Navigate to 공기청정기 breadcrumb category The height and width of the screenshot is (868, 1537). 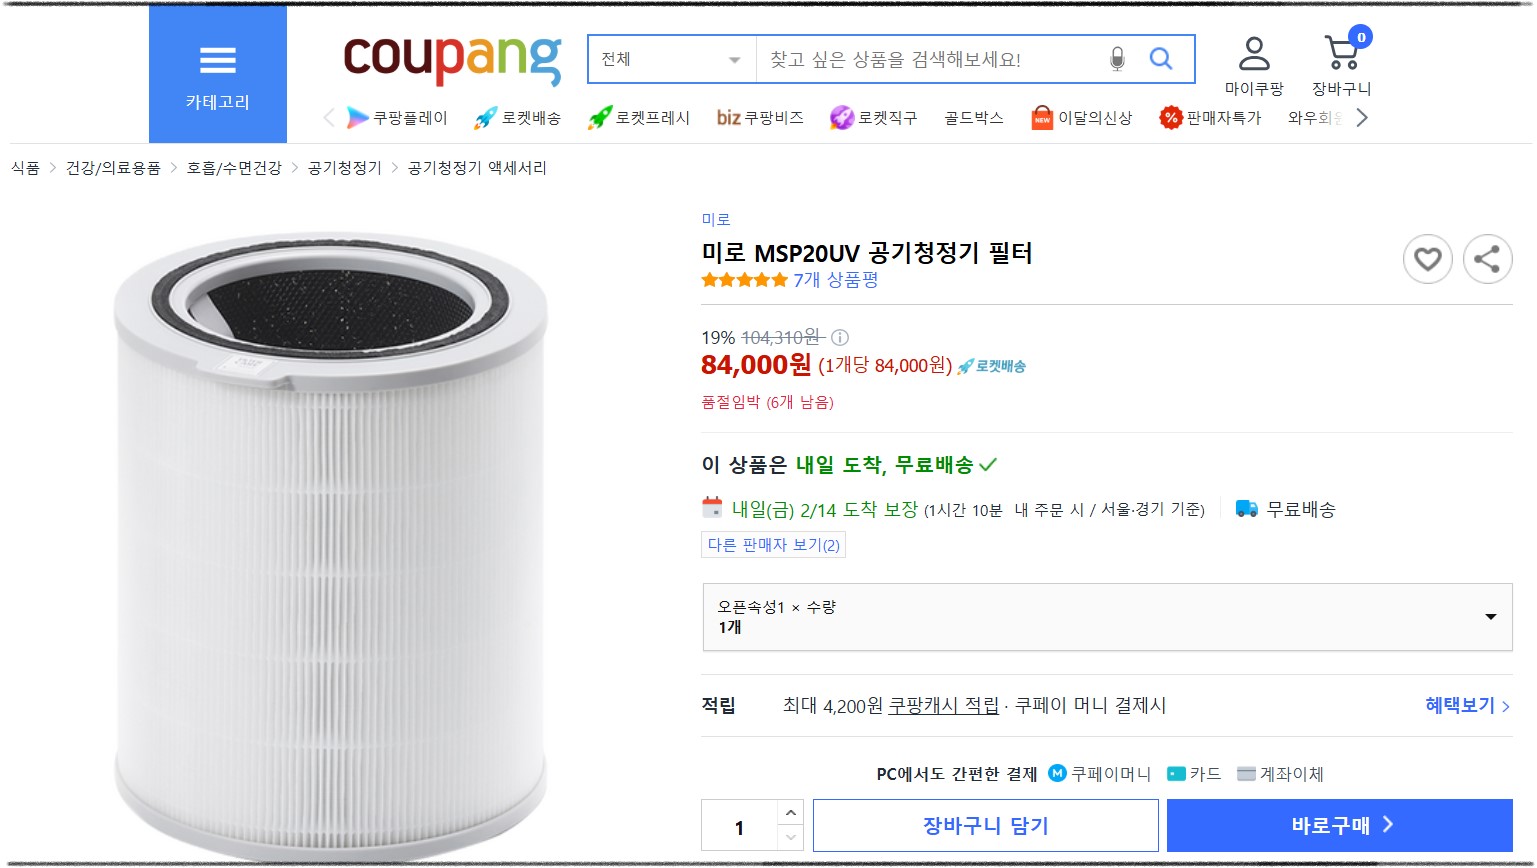coord(342,168)
